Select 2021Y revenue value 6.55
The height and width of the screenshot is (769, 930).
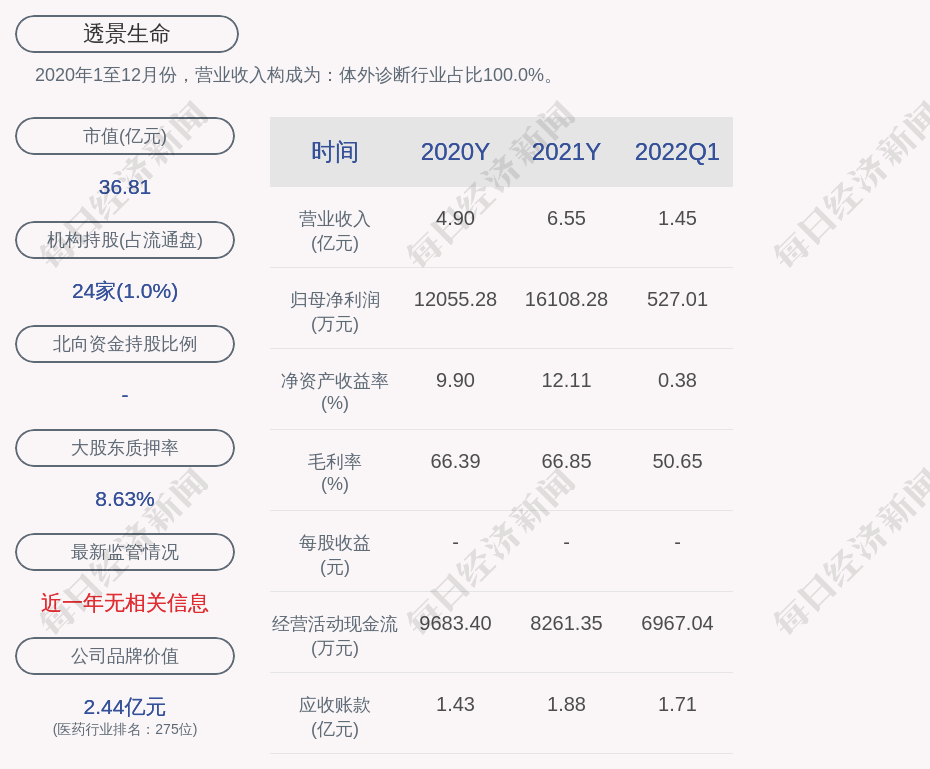566,218
